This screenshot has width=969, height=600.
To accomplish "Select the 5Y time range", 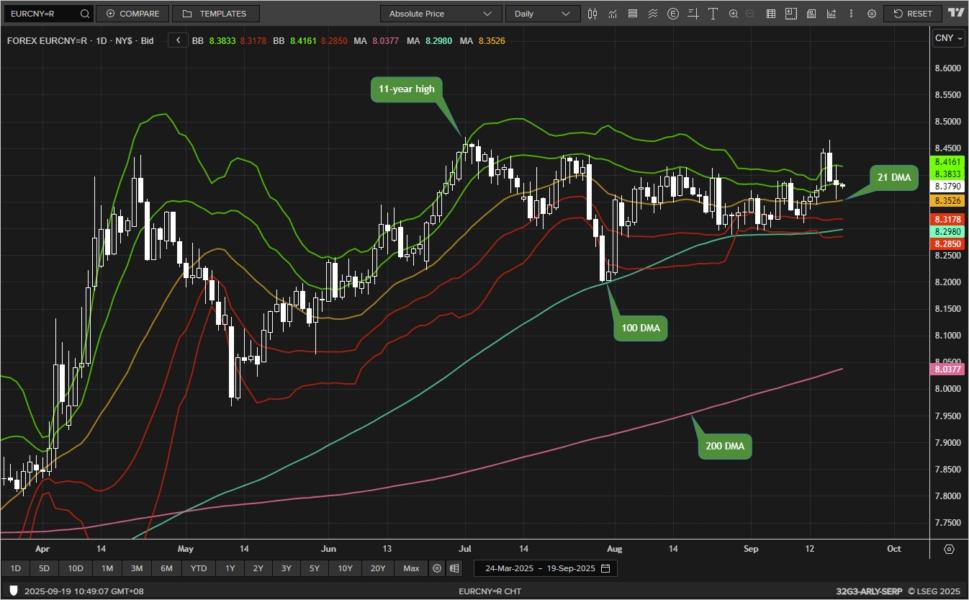I will coord(315,568).
